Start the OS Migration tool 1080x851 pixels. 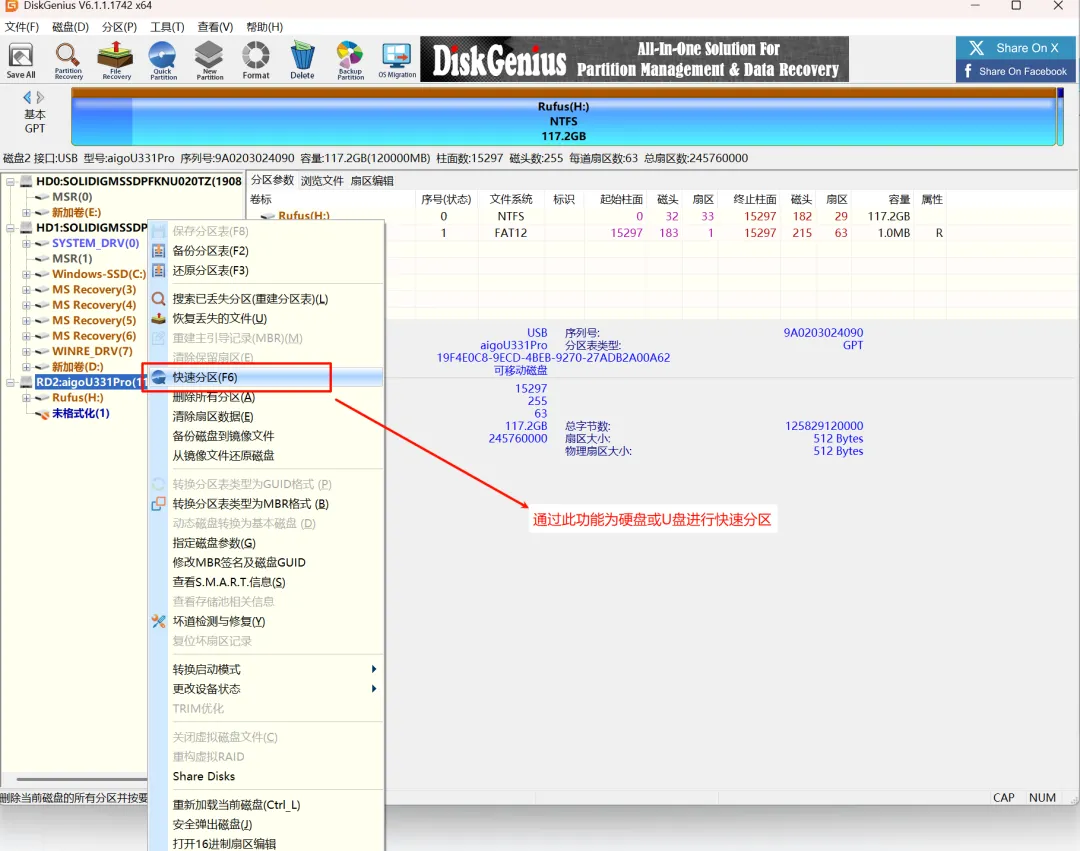397,60
